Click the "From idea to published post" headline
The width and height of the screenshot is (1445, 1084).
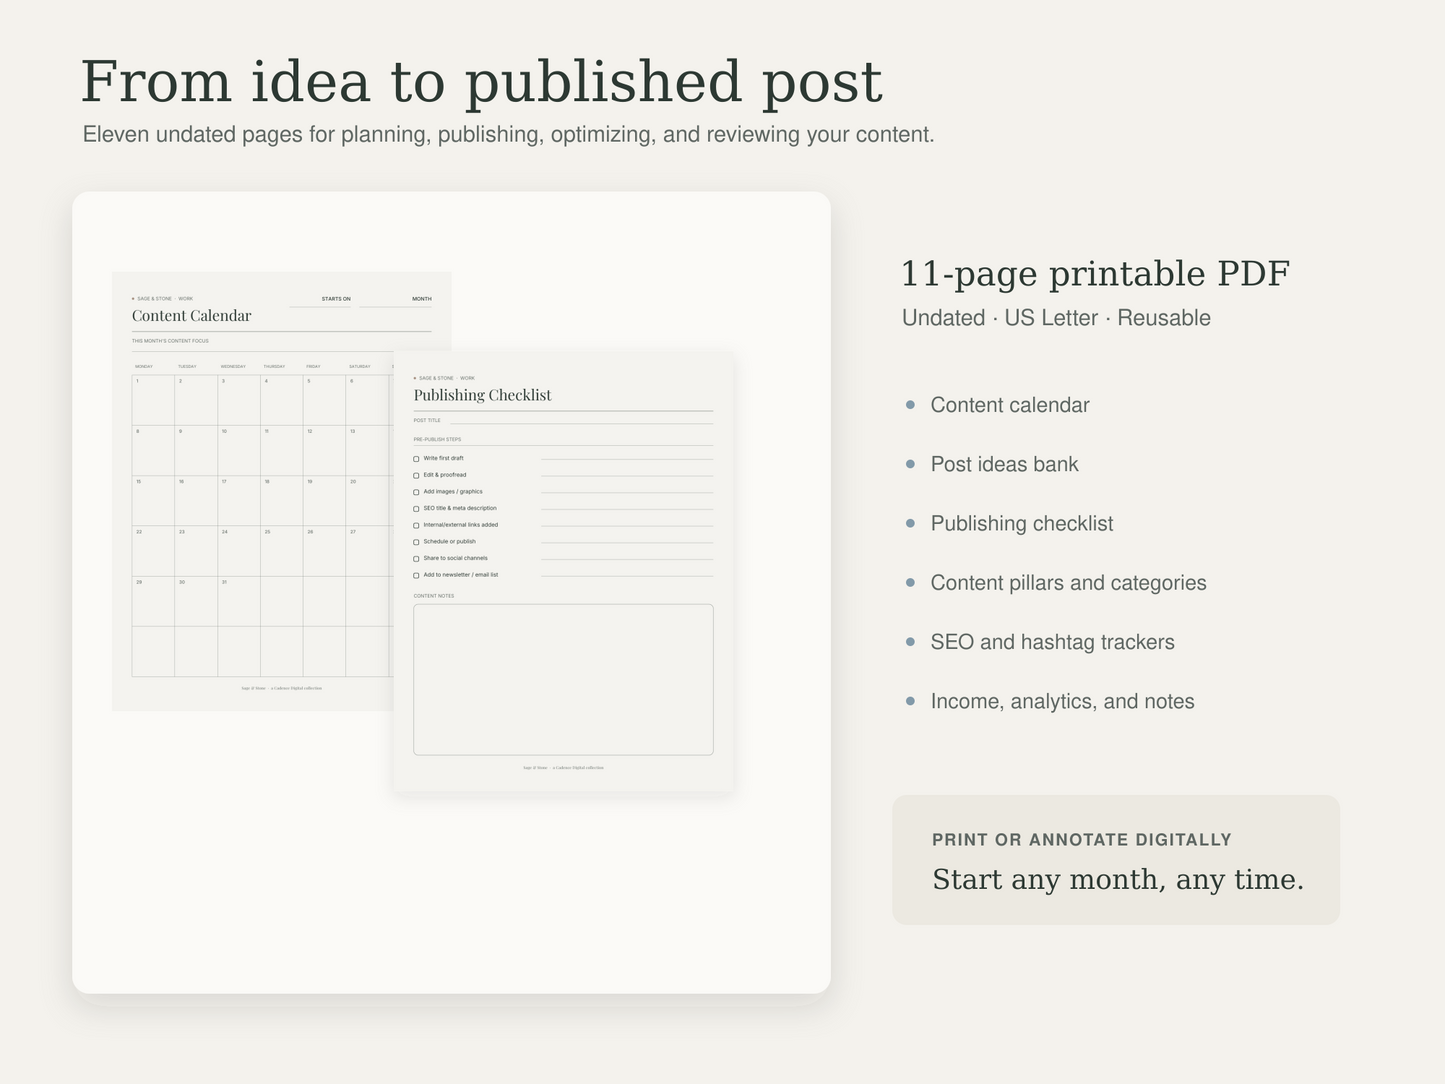tap(481, 82)
